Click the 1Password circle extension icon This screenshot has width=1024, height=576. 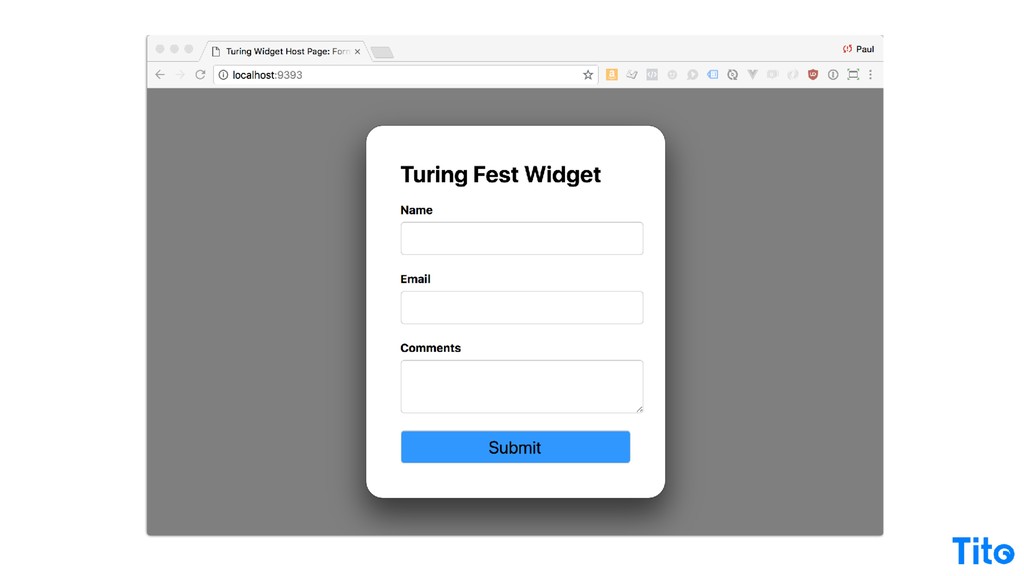(833, 74)
